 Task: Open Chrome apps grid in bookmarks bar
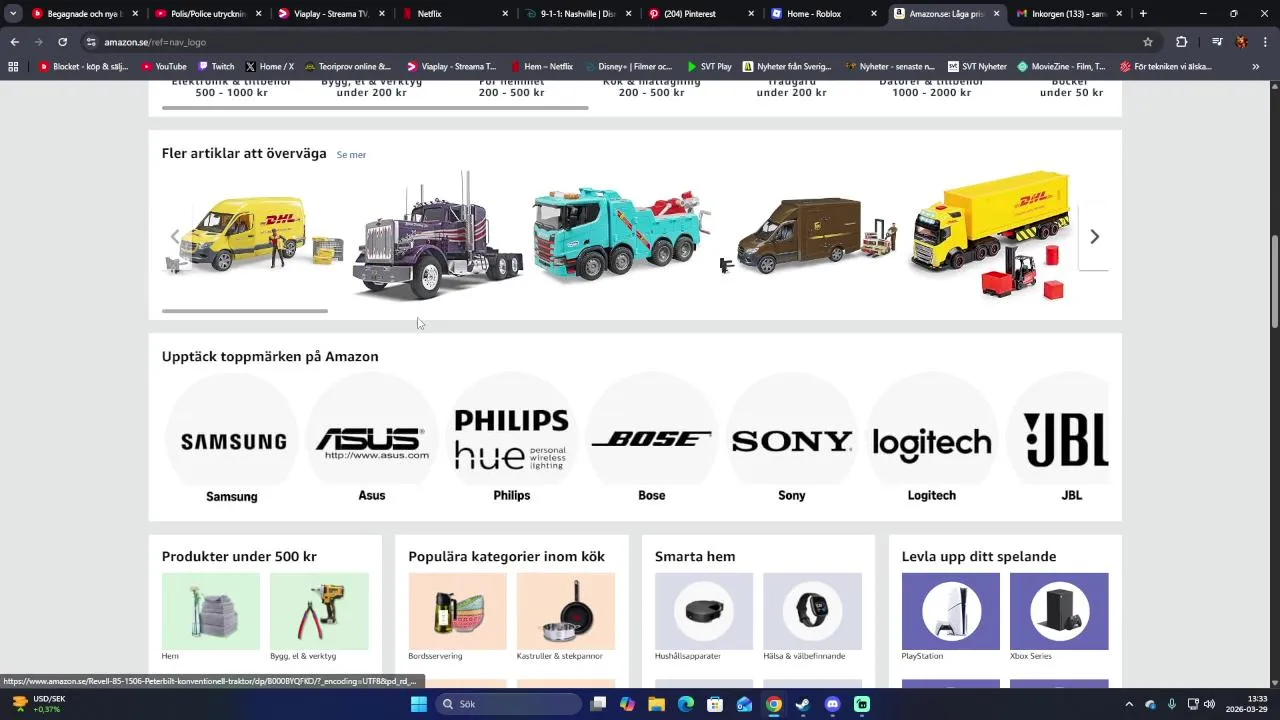(x=13, y=67)
